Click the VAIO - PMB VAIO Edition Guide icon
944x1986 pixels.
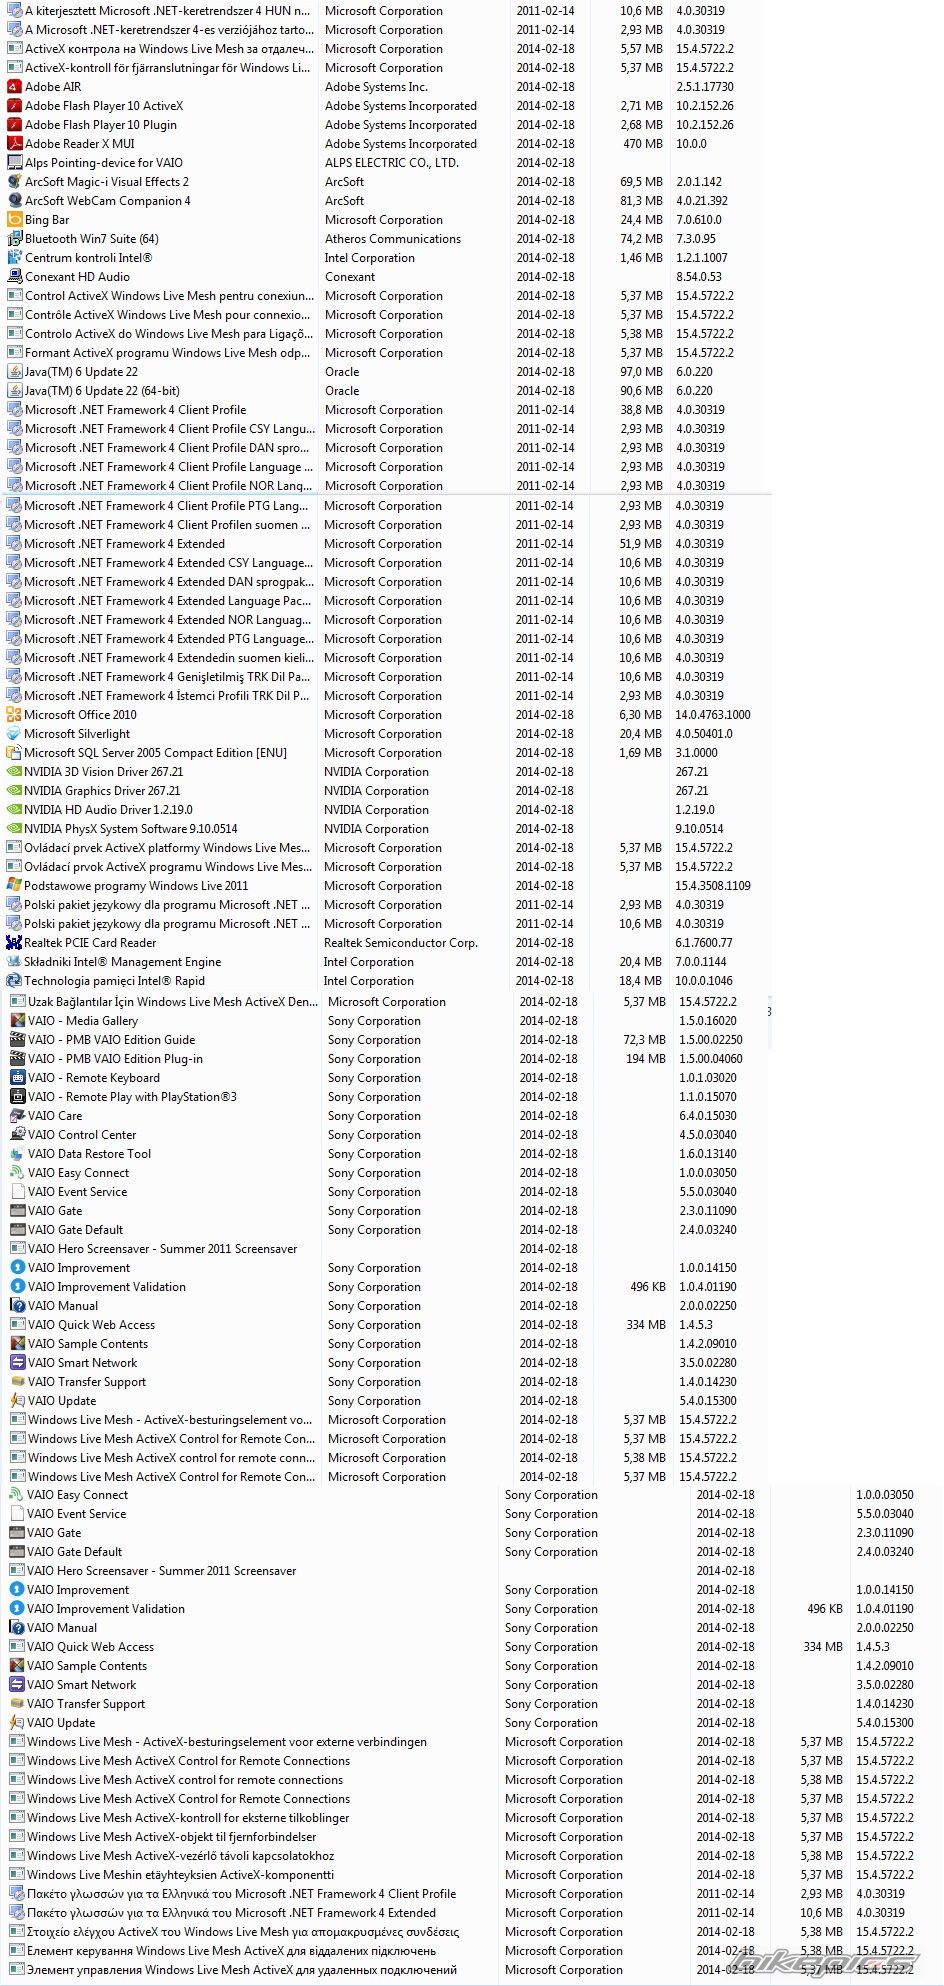(x=18, y=1040)
